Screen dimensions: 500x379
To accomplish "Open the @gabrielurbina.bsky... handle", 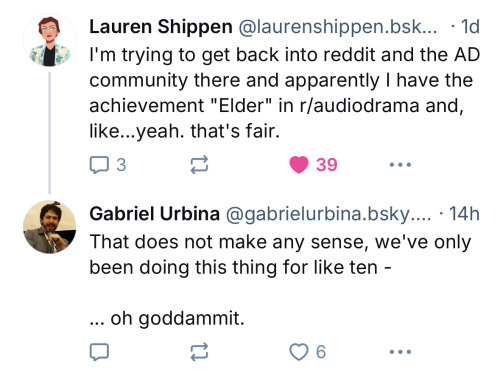I will [x=328, y=214].
